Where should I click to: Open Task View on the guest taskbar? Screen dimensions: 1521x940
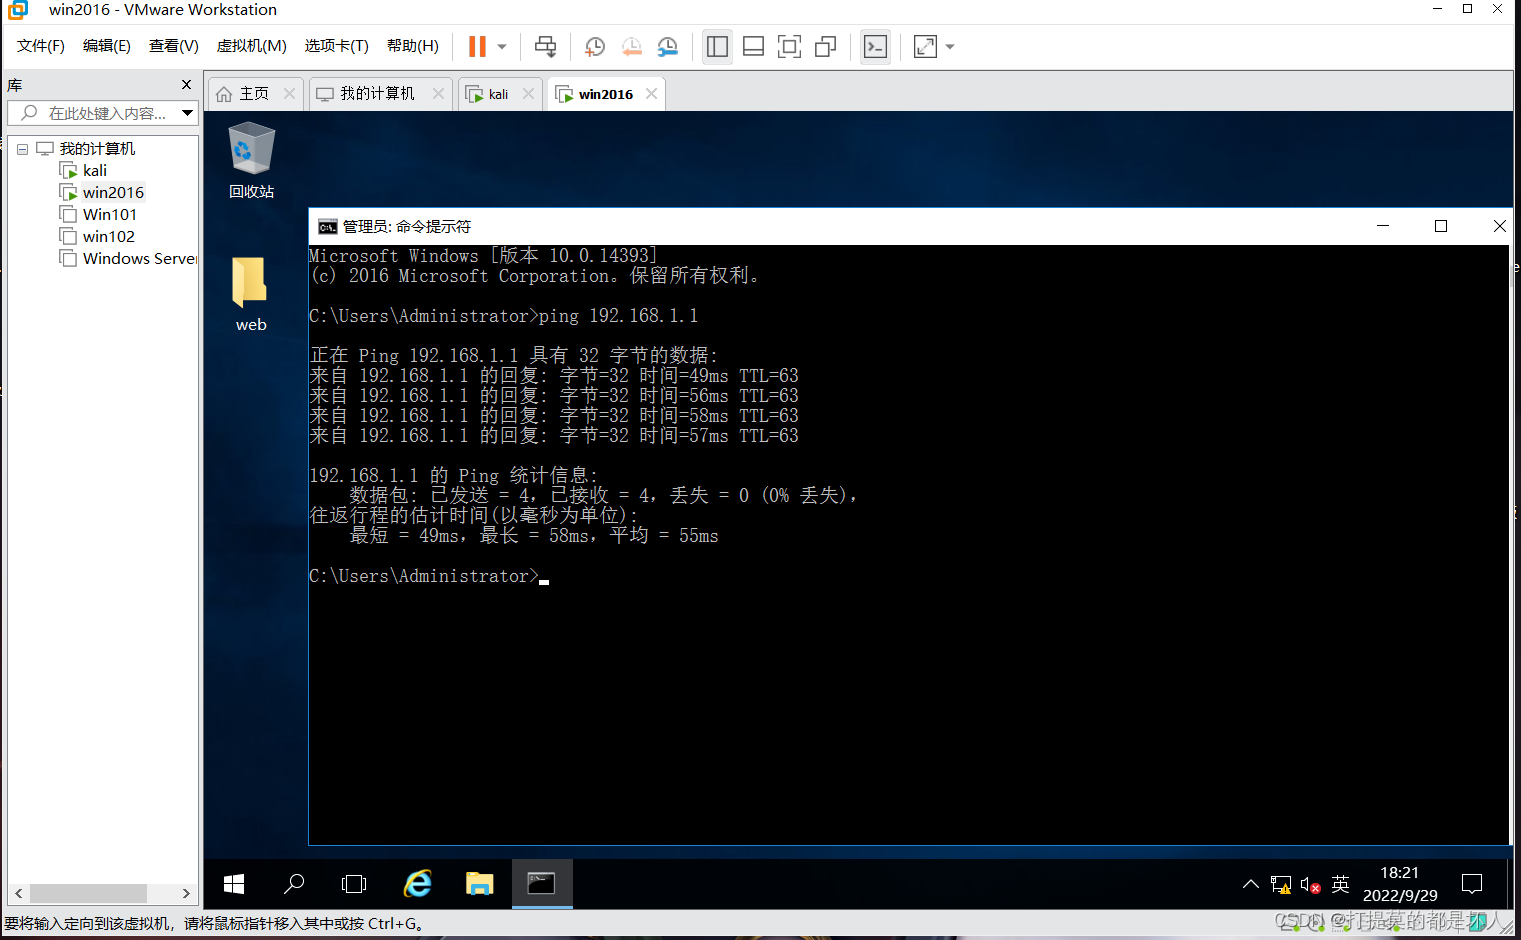tap(354, 884)
